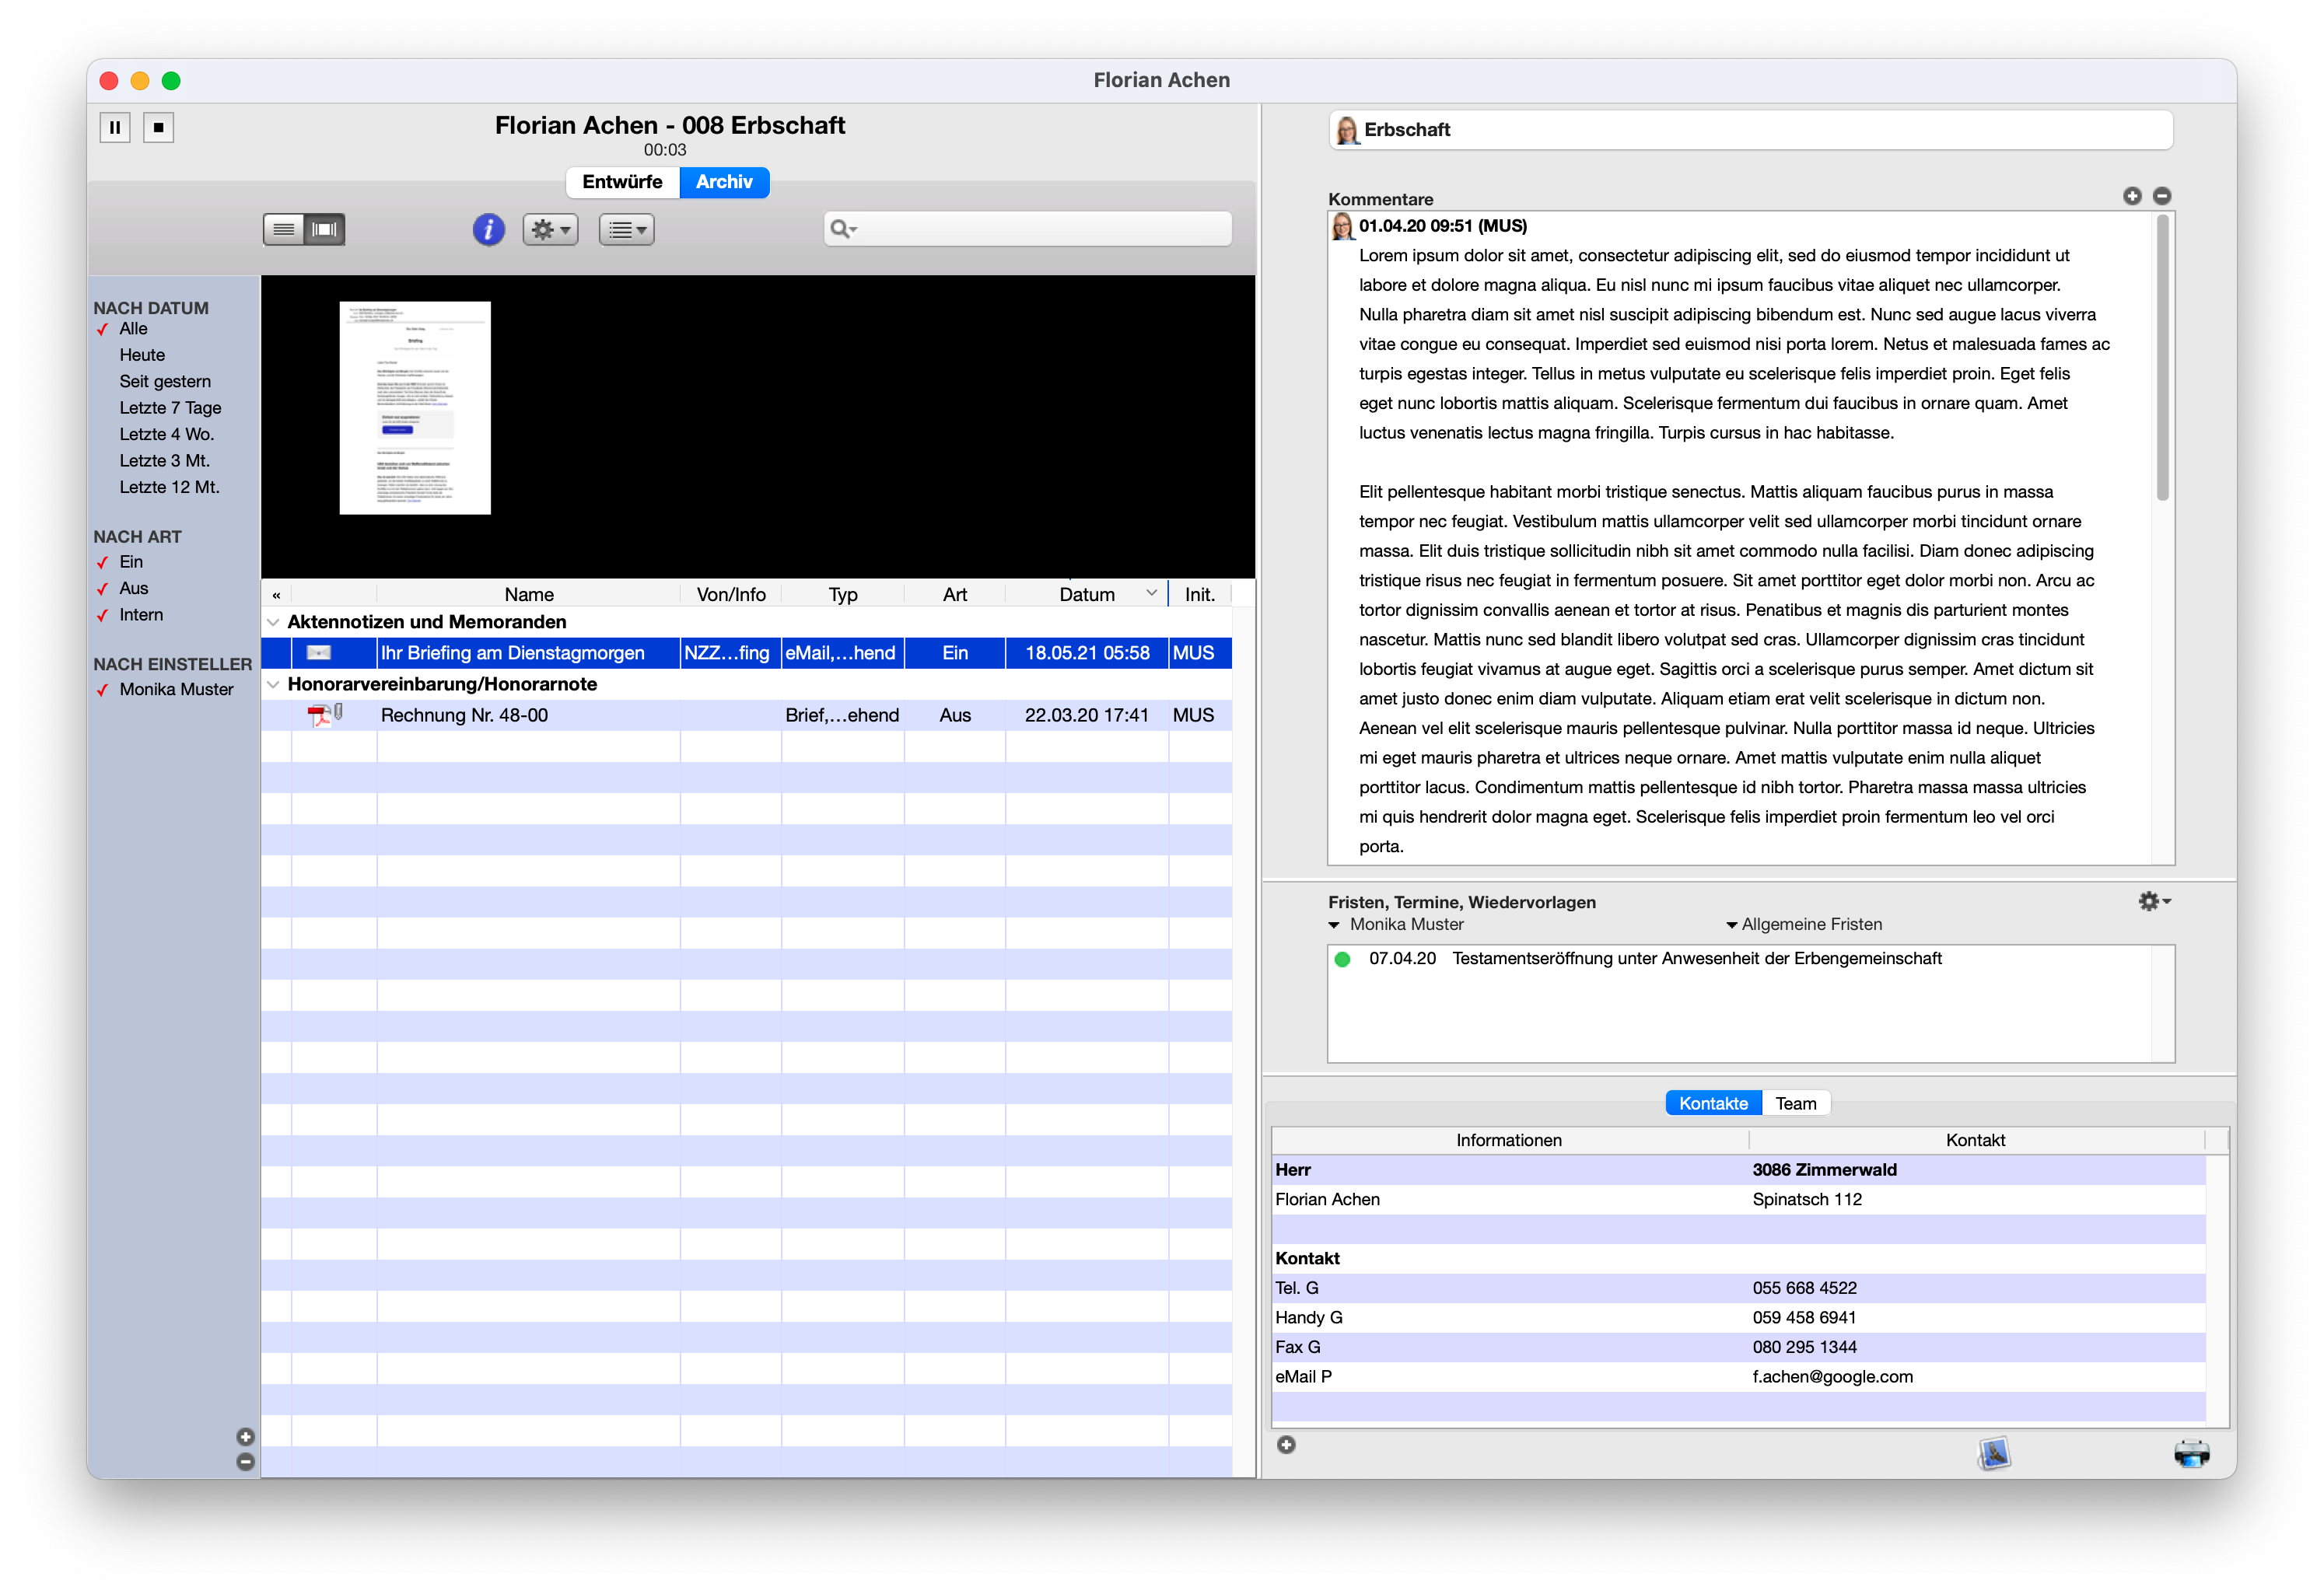Switch to preview view layout
This screenshot has height=1594, width=2324.
pos(325,230)
